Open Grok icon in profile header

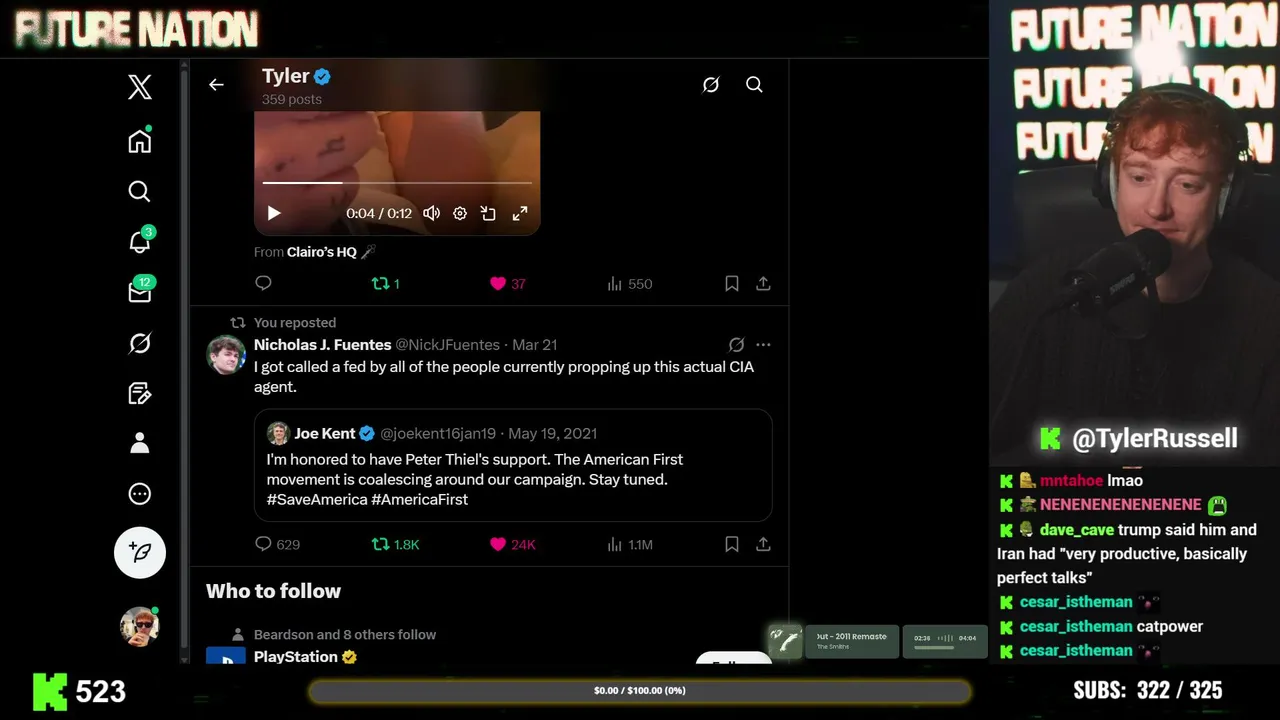(711, 85)
